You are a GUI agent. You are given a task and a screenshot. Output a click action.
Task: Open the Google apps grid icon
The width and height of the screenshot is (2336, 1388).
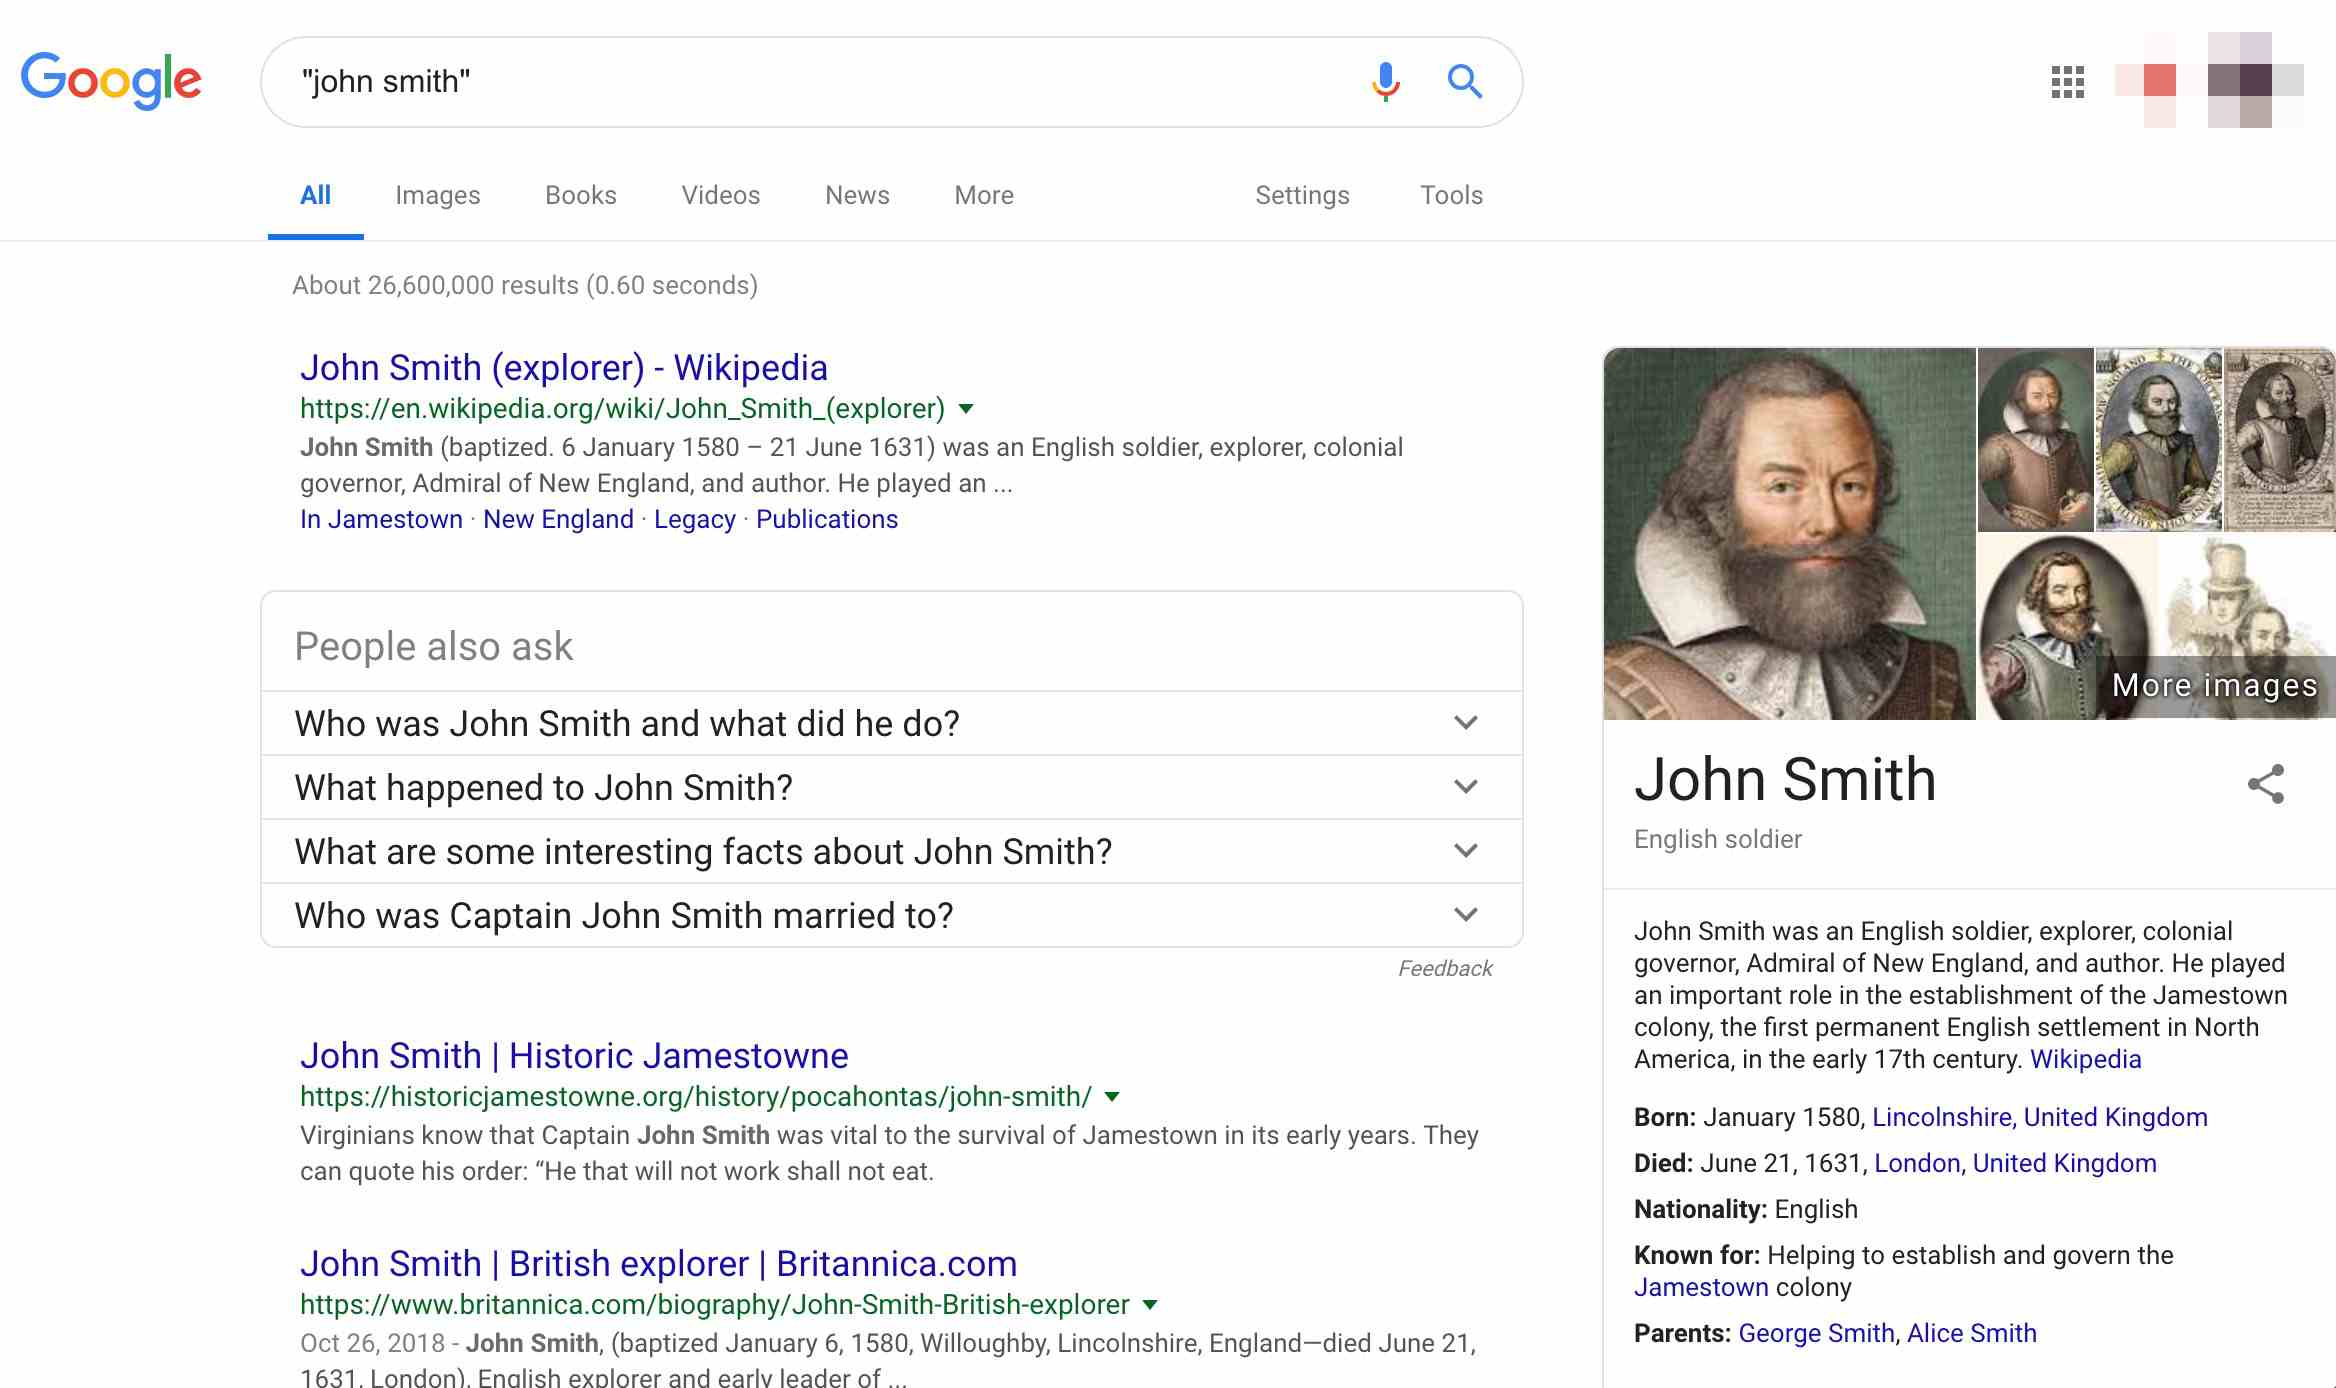click(2067, 82)
